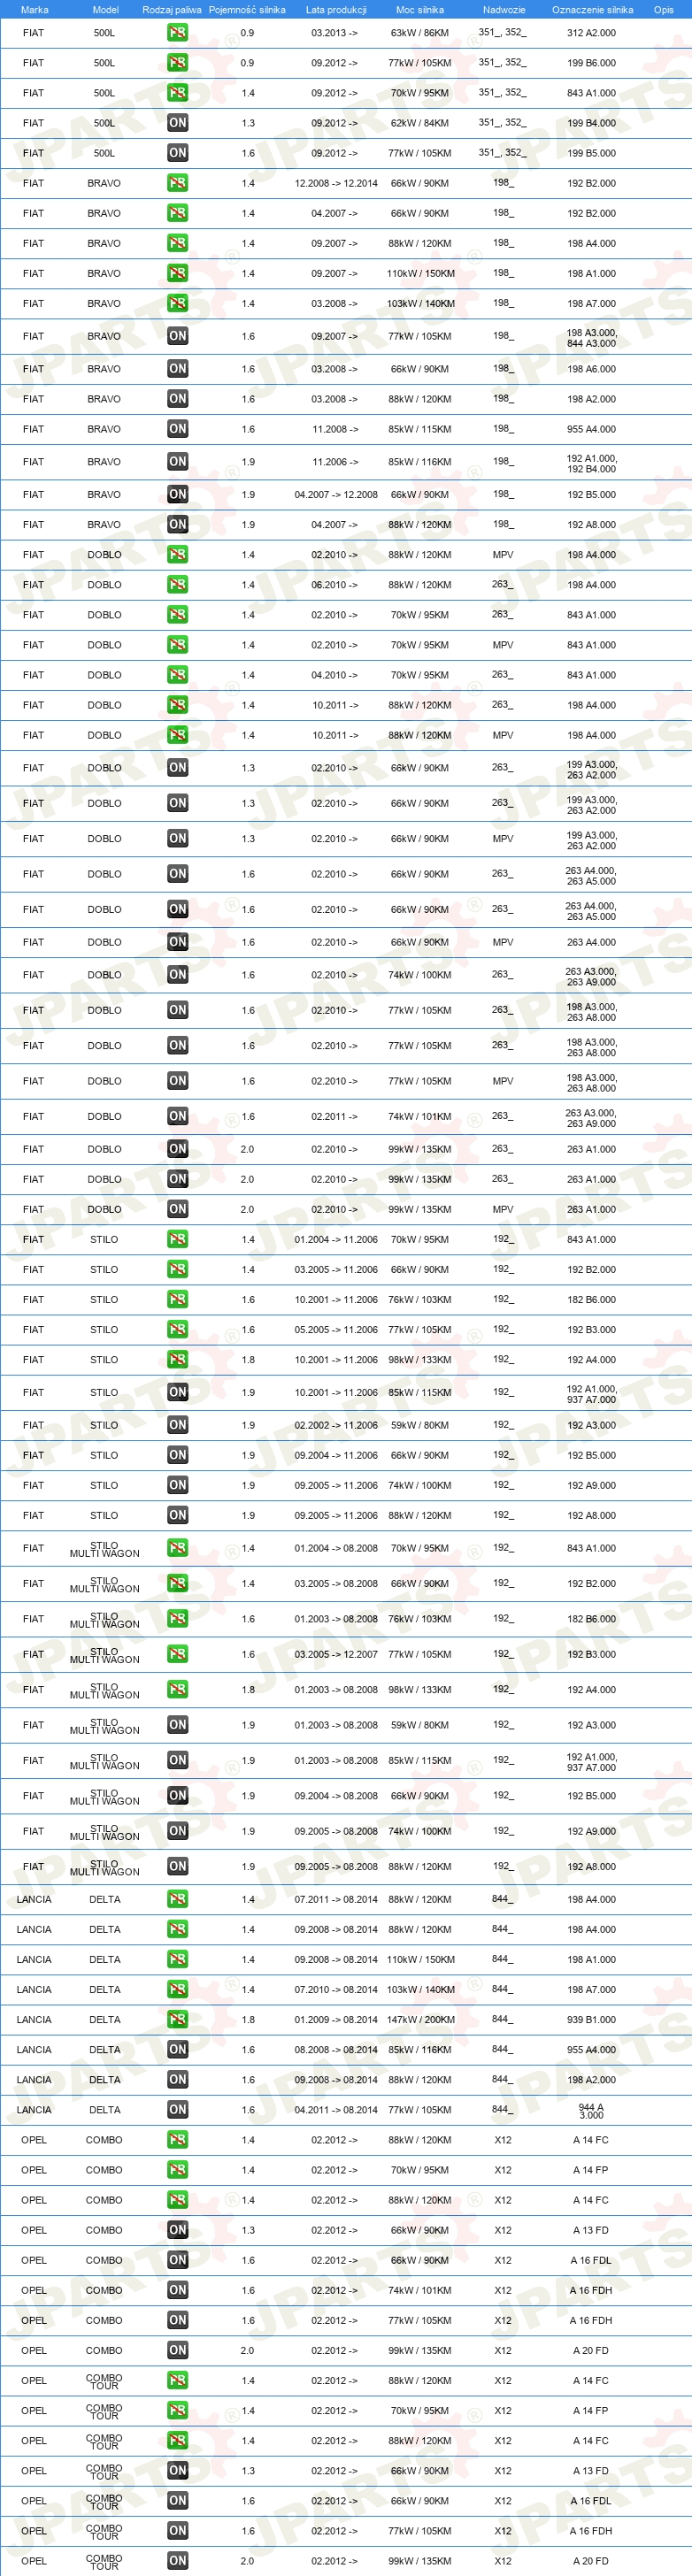
Task: Click the Nadwozie column header
Action: [x=504, y=10]
